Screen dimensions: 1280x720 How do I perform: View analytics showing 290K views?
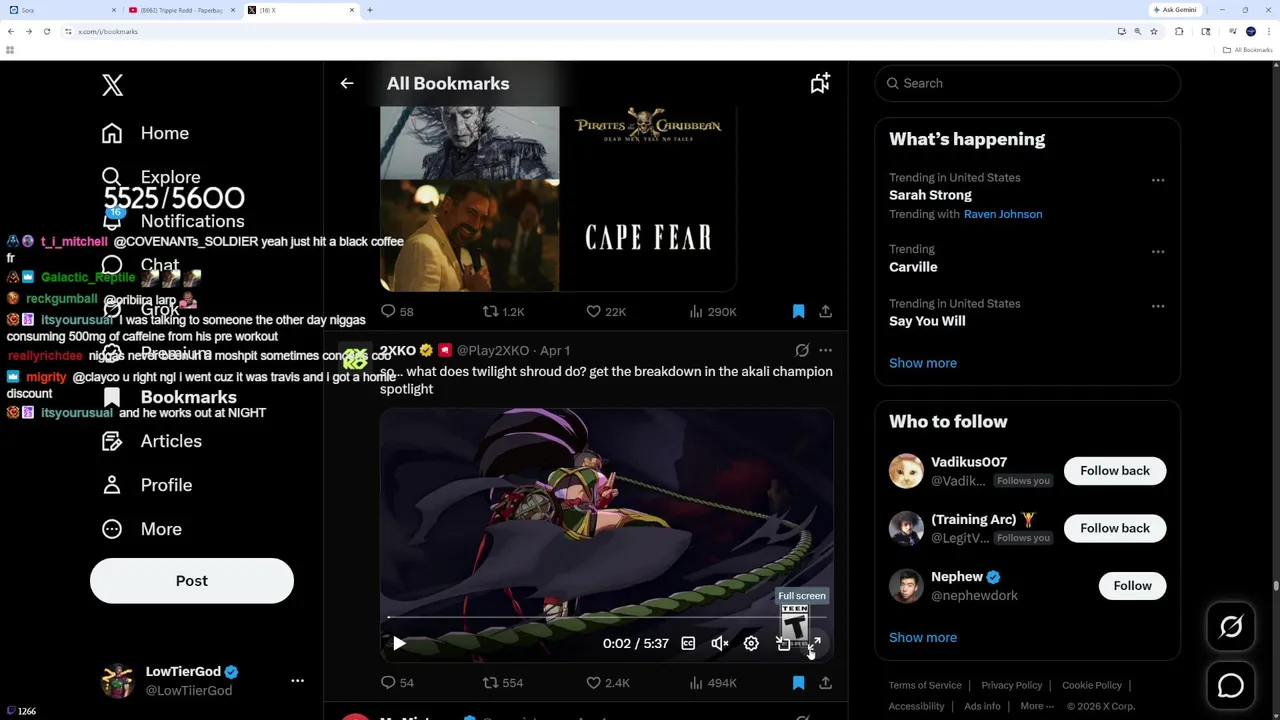(x=712, y=312)
